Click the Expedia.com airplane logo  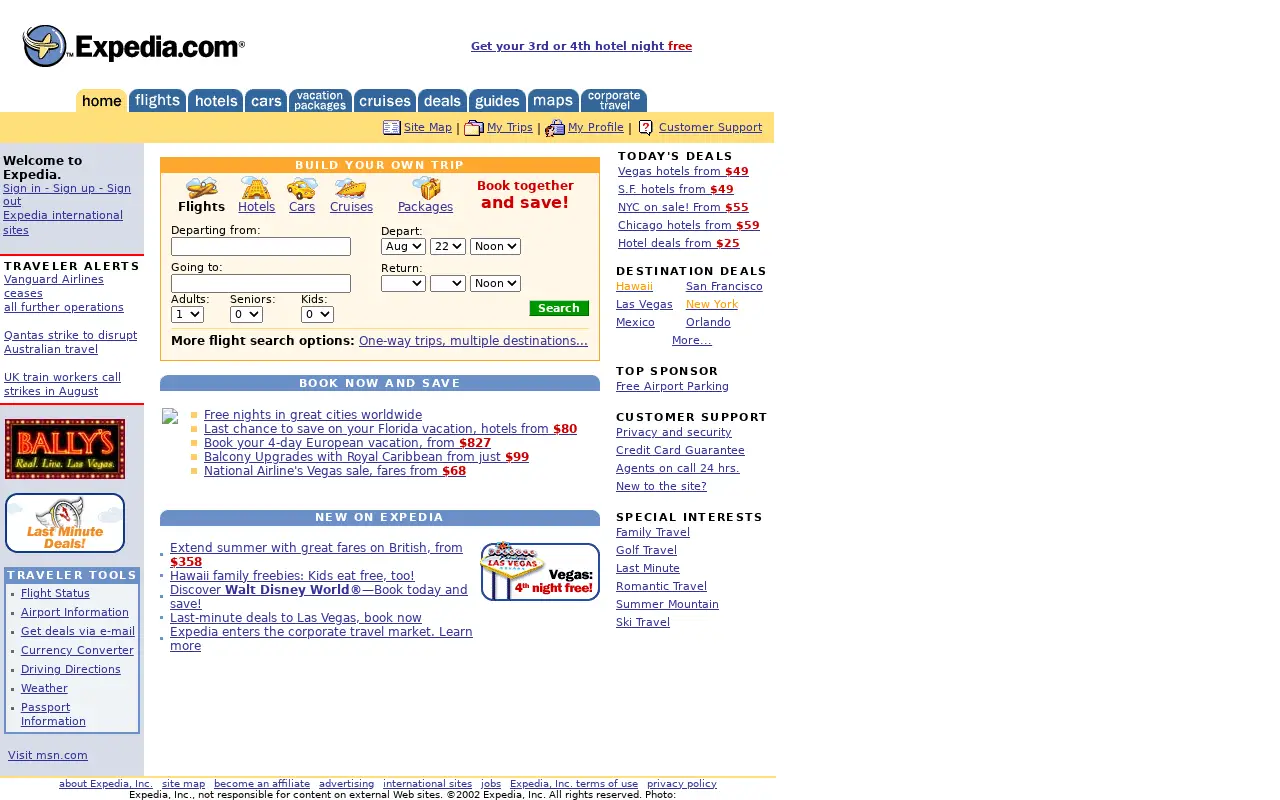[134, 46]
